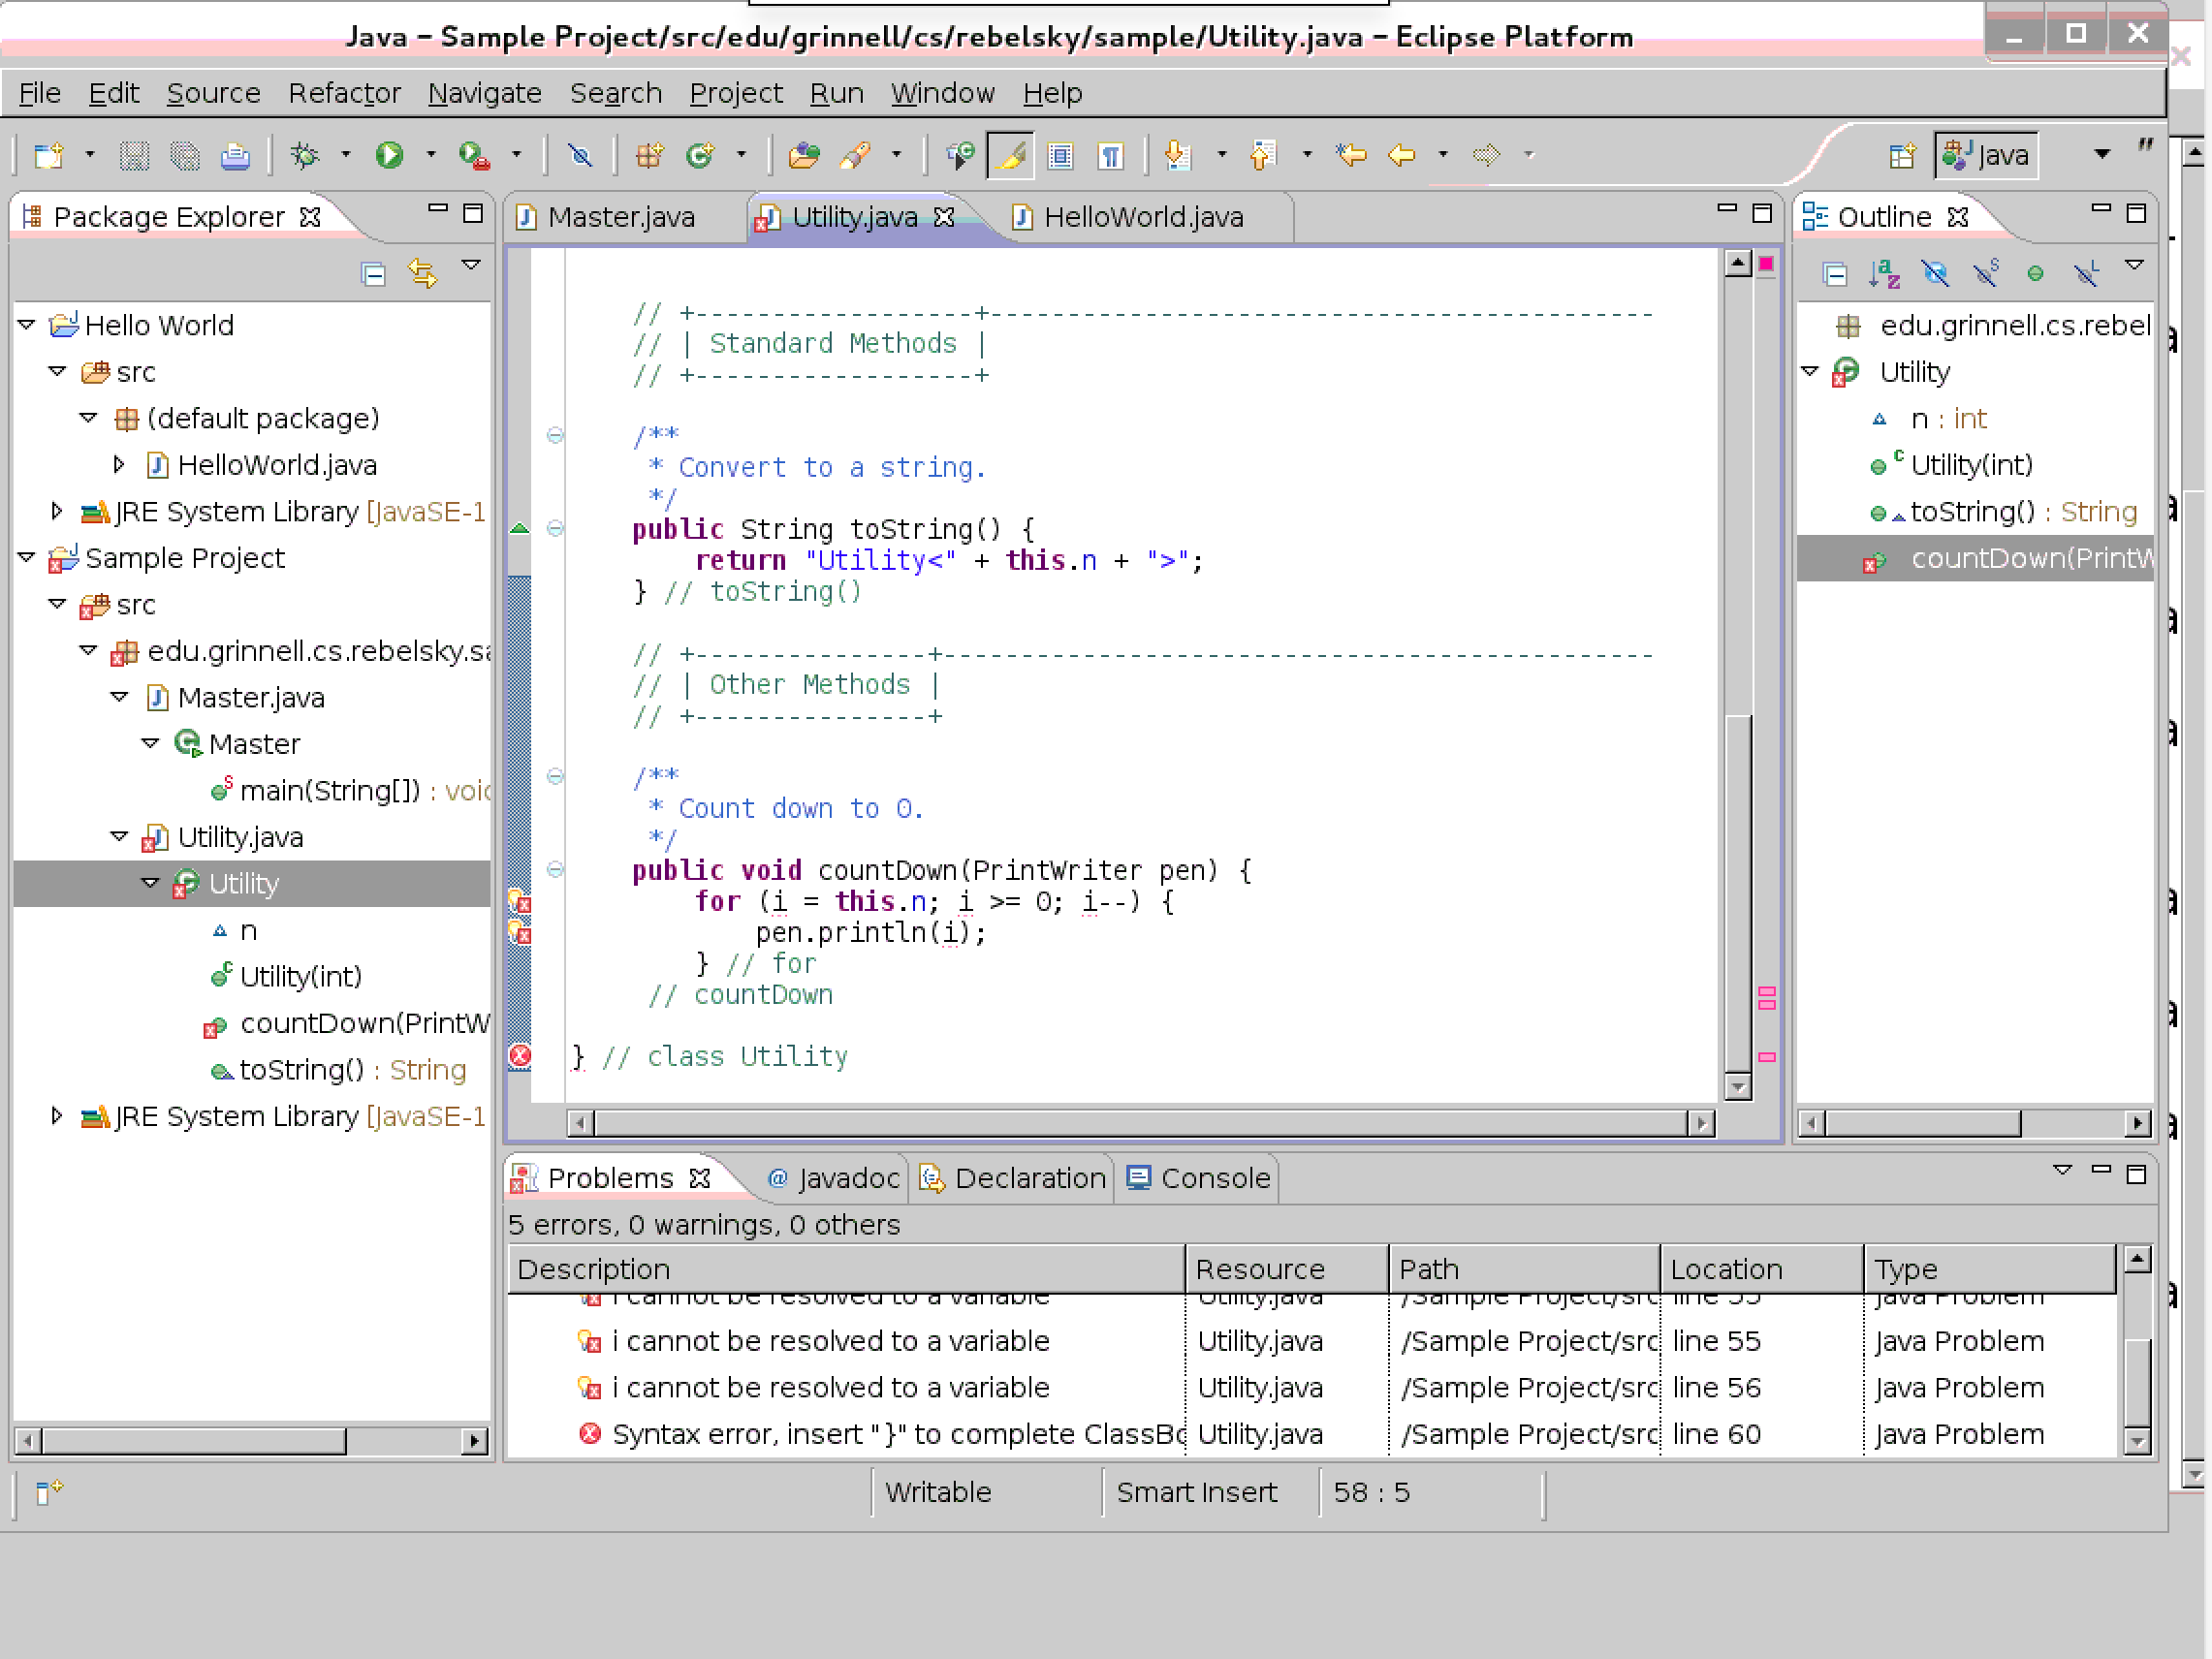
Task: Switch to the Master.java editor tab
Action: coord(620,217)
